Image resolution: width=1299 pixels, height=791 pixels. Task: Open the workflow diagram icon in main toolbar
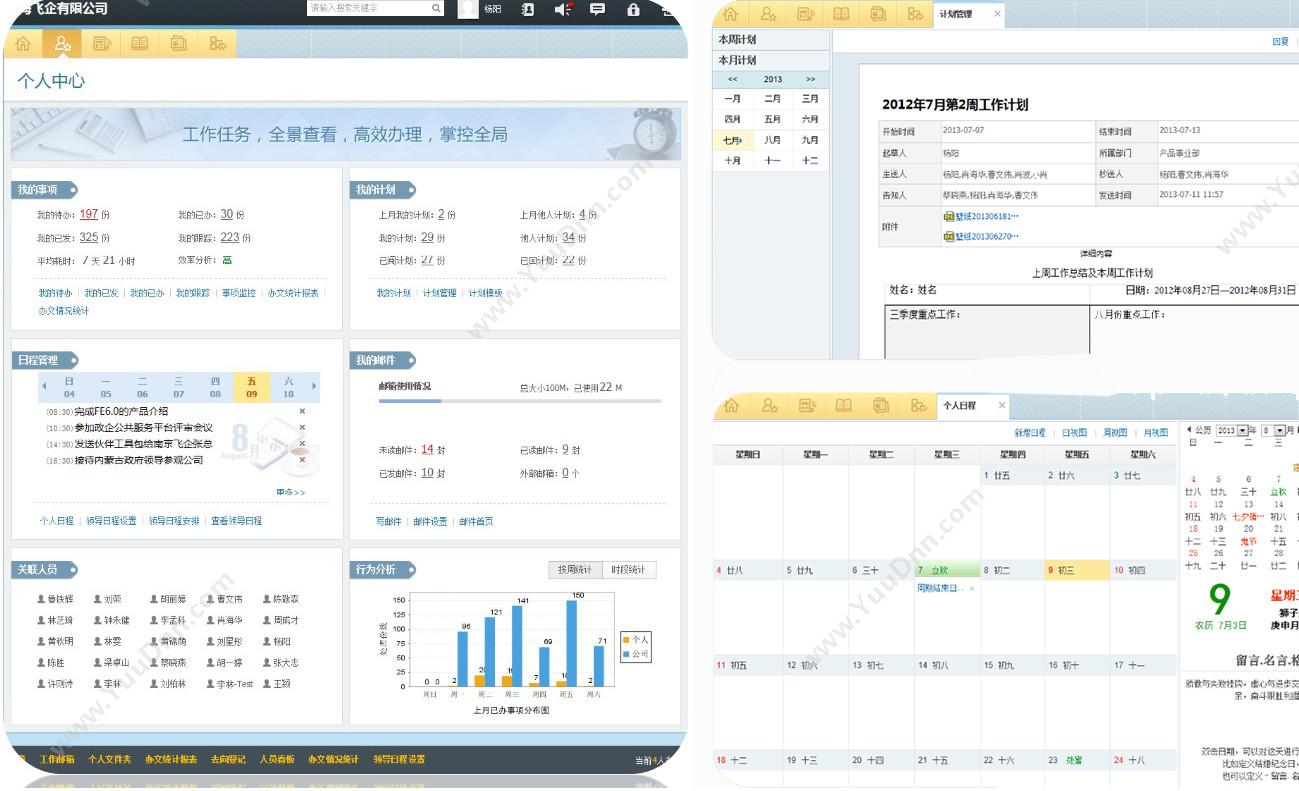click(x=217, y=43)
